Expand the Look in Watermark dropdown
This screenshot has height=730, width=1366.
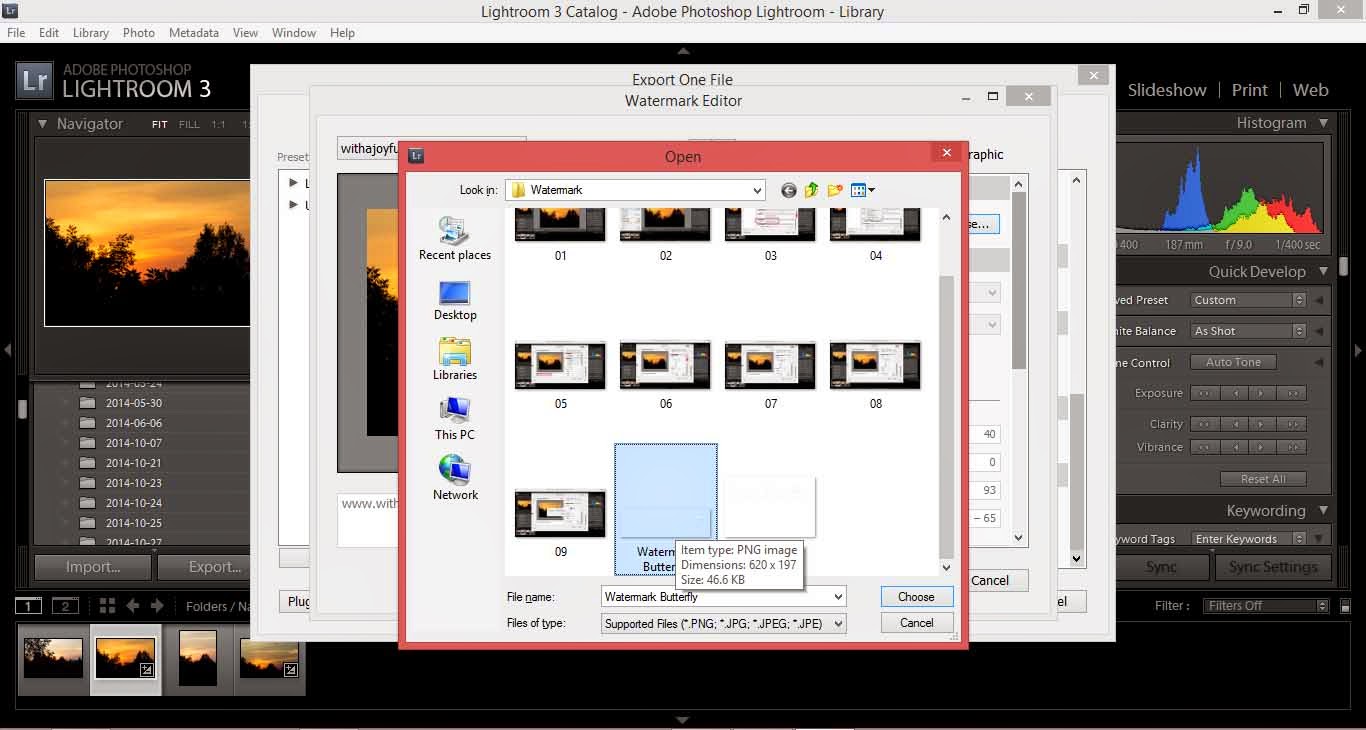pos(756,190)
